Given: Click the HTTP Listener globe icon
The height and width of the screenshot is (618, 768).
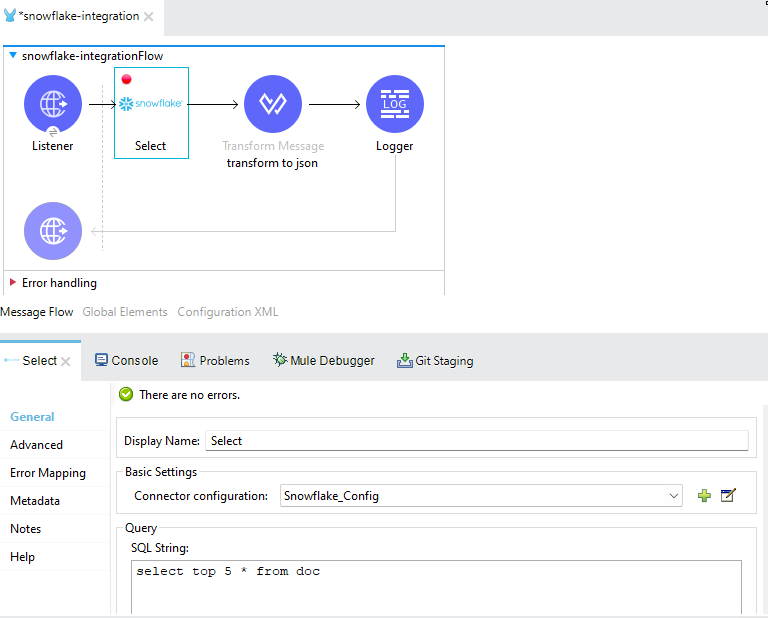Looking at the screenshot, I should (52, 104).
